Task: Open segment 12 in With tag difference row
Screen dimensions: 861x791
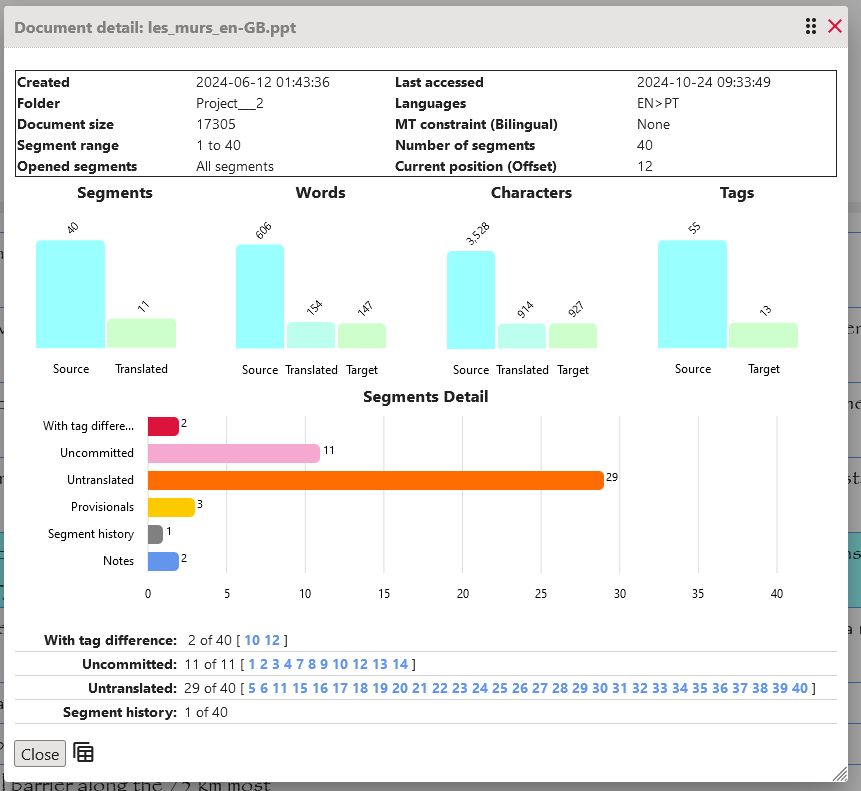Action: coord(272,640)
